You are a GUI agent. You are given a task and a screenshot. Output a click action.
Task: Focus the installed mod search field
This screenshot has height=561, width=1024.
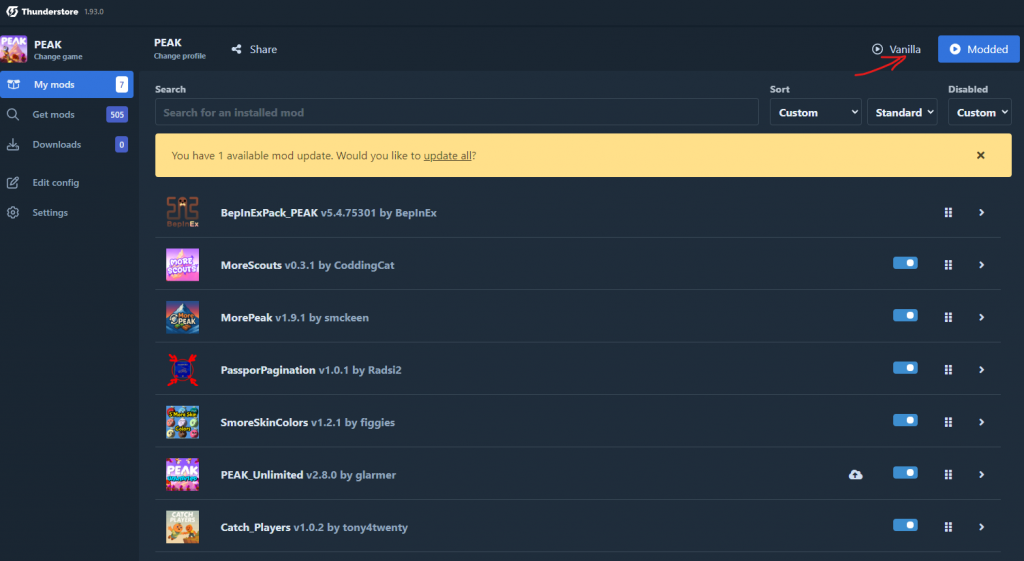tap(456, 112)
